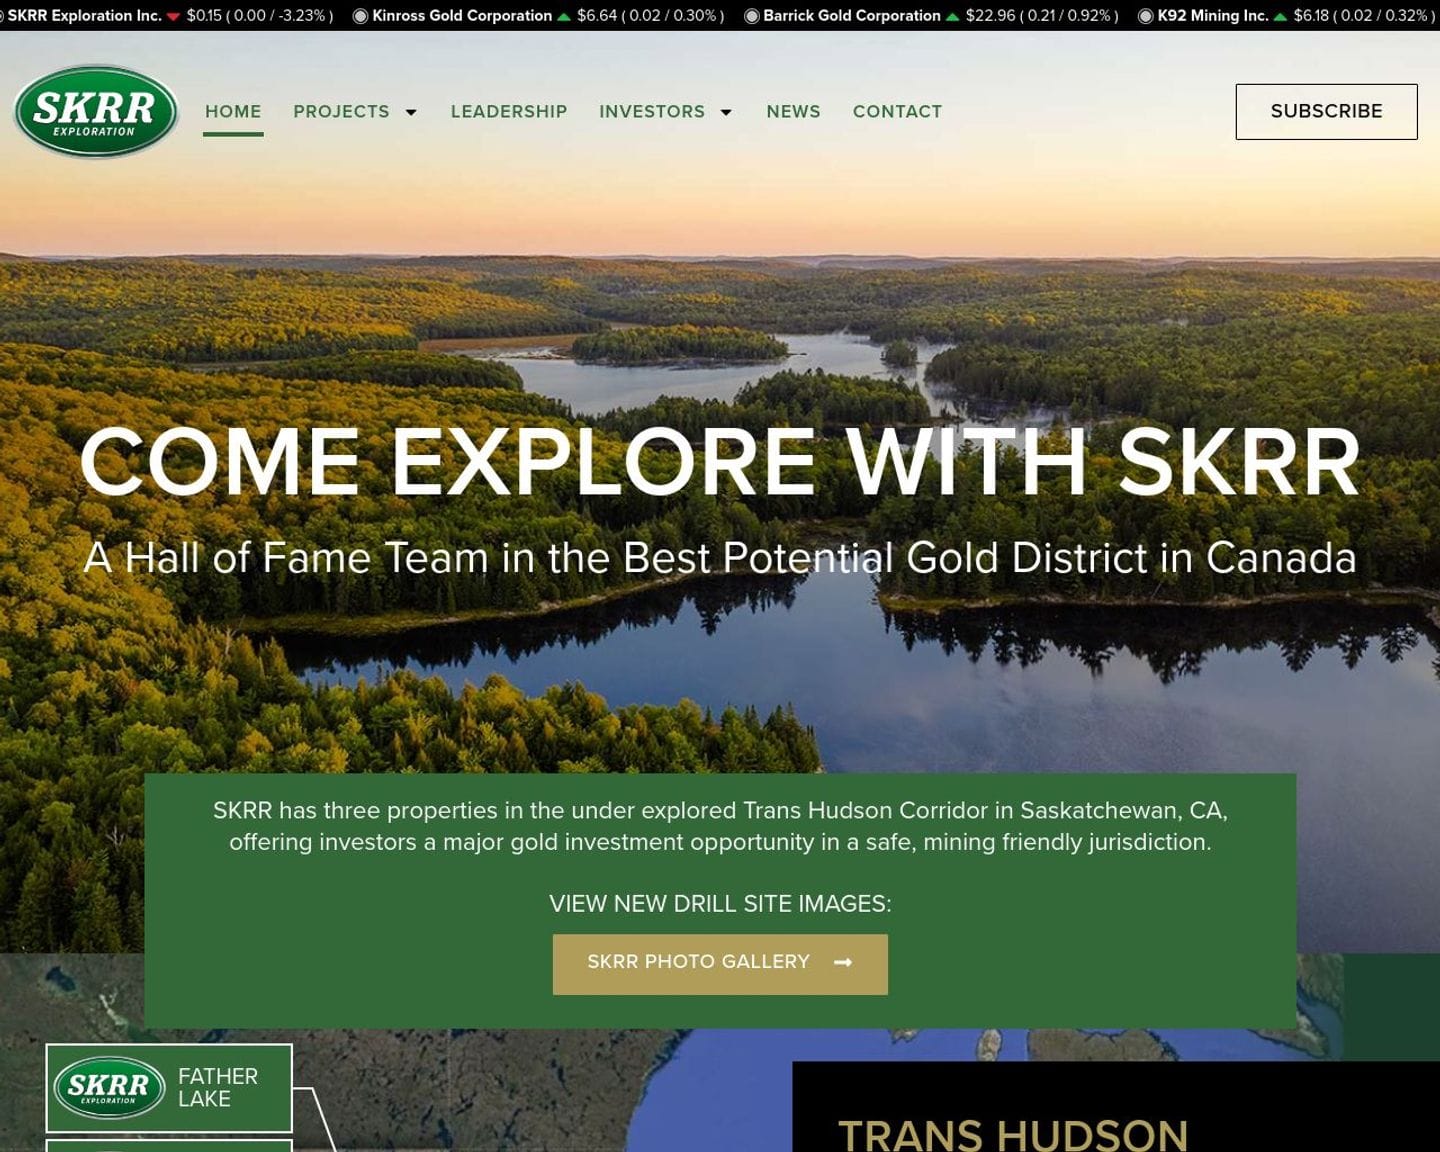Click the red down arrow beside SKRR Exploration ticker

(174, 16)
